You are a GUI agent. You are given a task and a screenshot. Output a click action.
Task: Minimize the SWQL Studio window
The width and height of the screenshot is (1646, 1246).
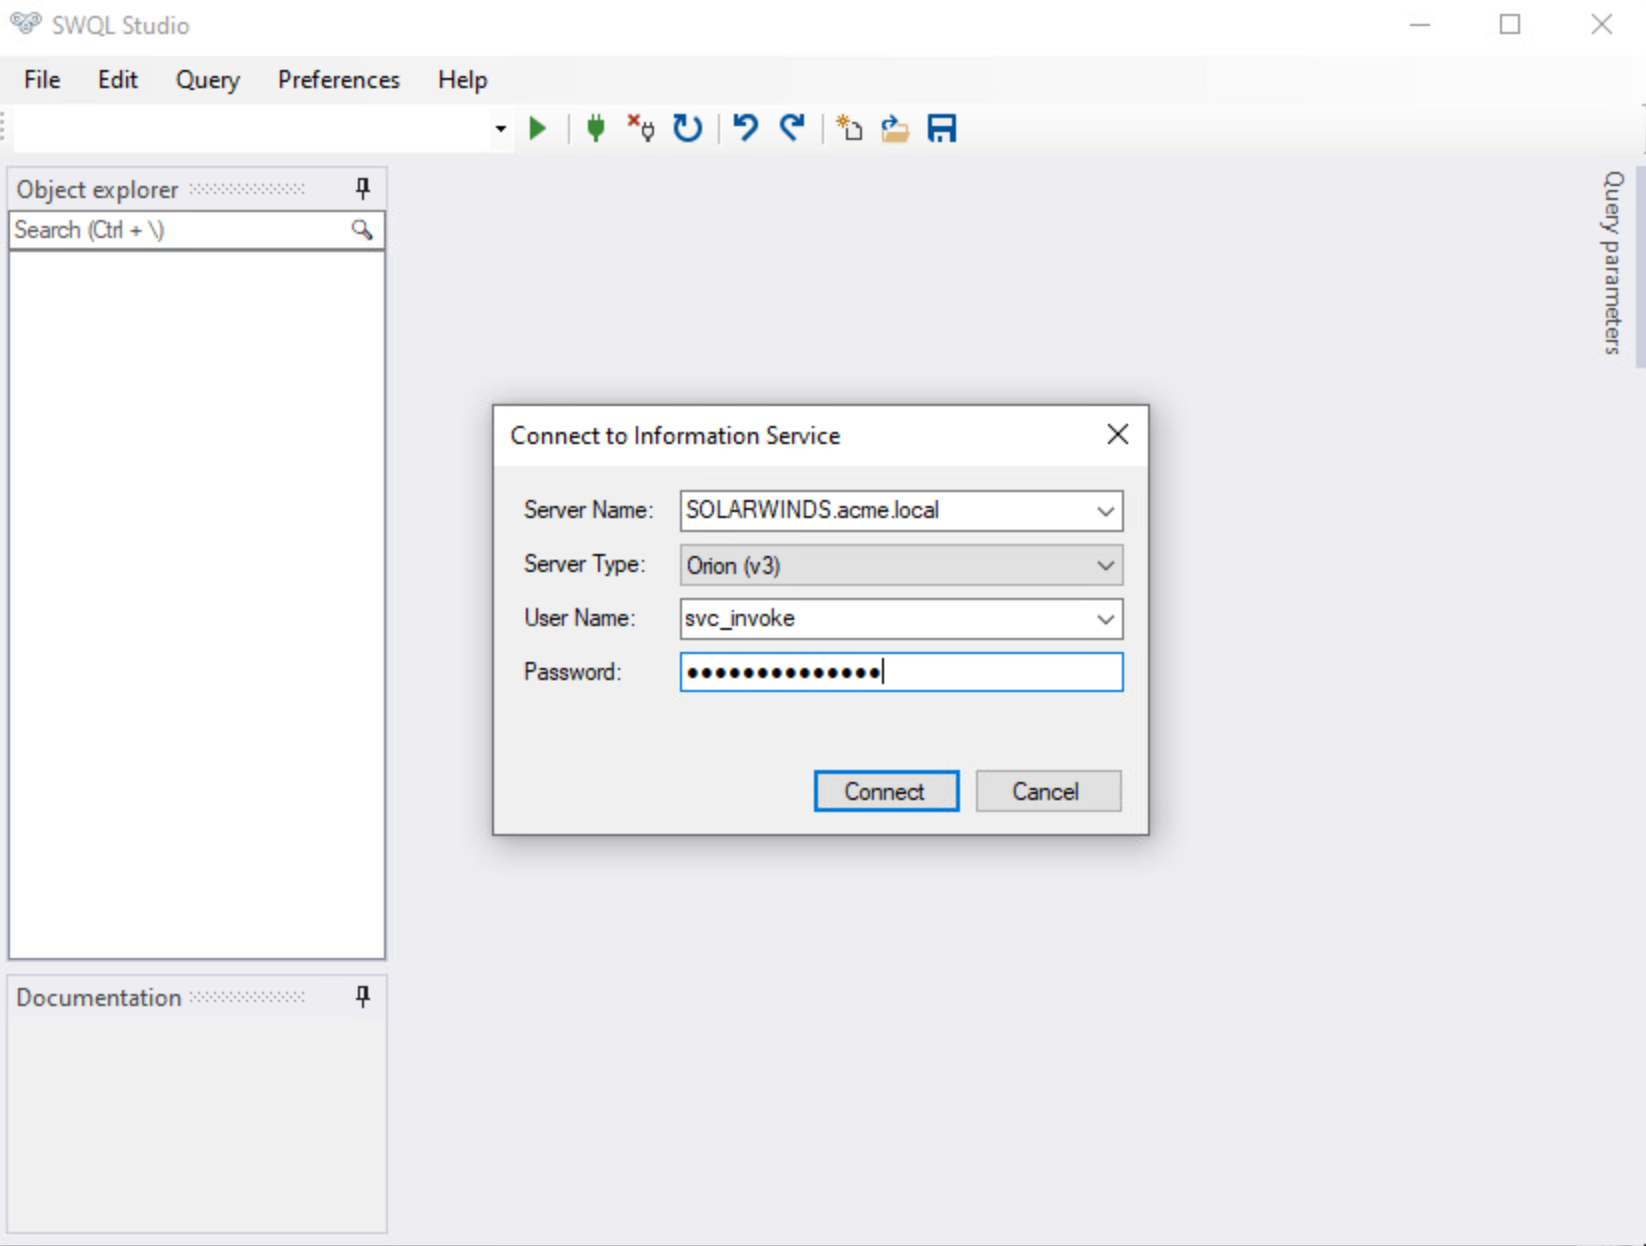pos(1419,25)
